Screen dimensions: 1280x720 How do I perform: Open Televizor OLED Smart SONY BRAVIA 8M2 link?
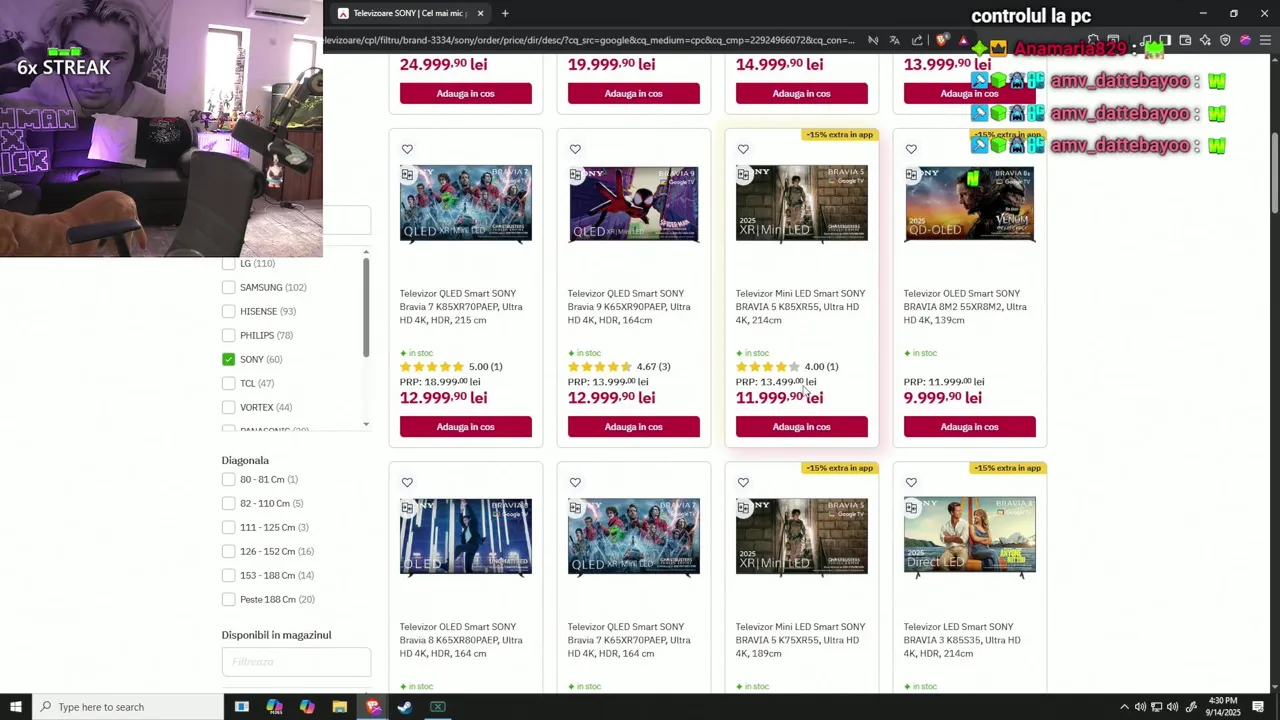pos(965,307)
